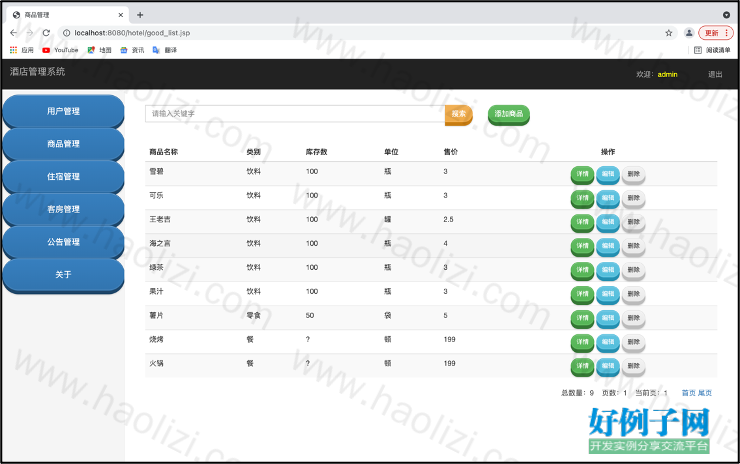This screenshot has height=464, width=740.
Task: Click the browser forward arrow
Action: tap(30, 33)
